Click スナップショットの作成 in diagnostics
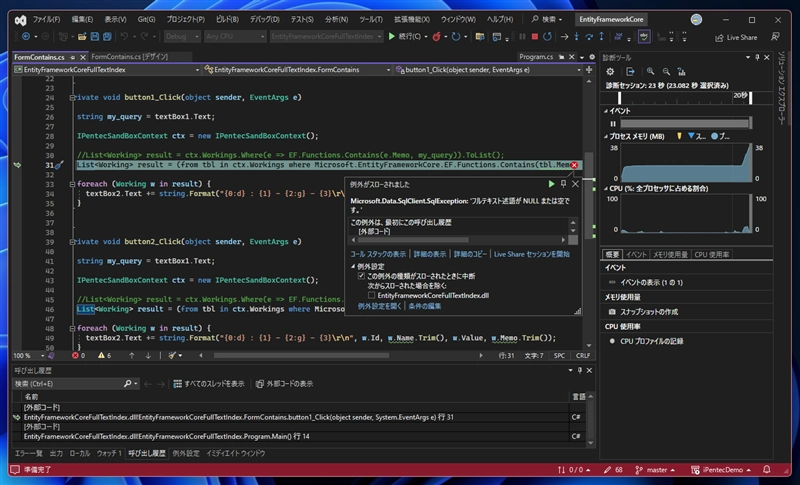 click(x=649, y=312)
